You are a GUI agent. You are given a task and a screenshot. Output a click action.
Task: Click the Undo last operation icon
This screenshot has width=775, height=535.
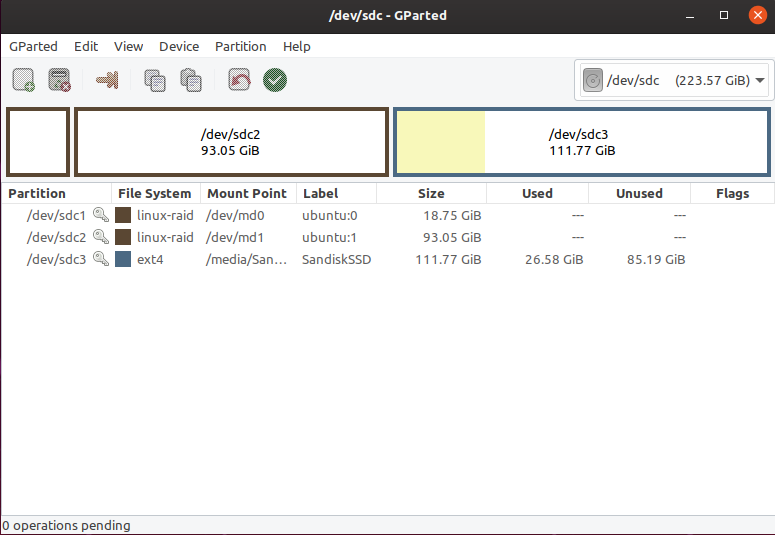(239, 80)
